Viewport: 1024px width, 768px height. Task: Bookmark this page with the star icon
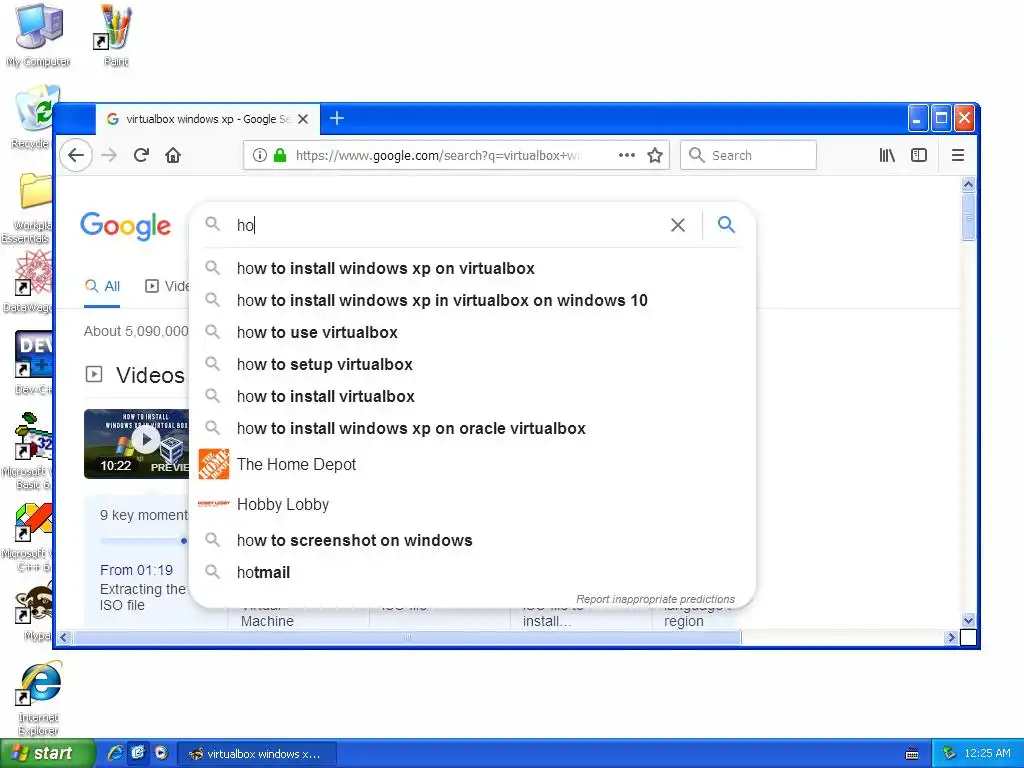pyautogui.click(x=654, y=155)
